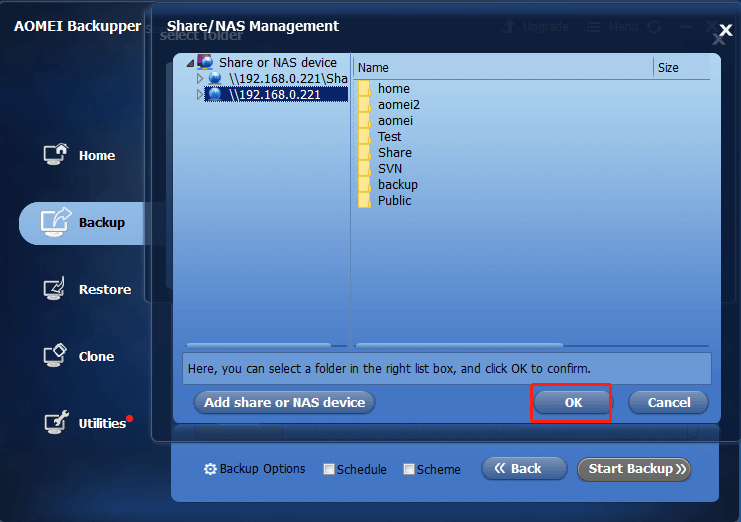
Task: Click the Restore sidebar icon
Action: [54, 288]
